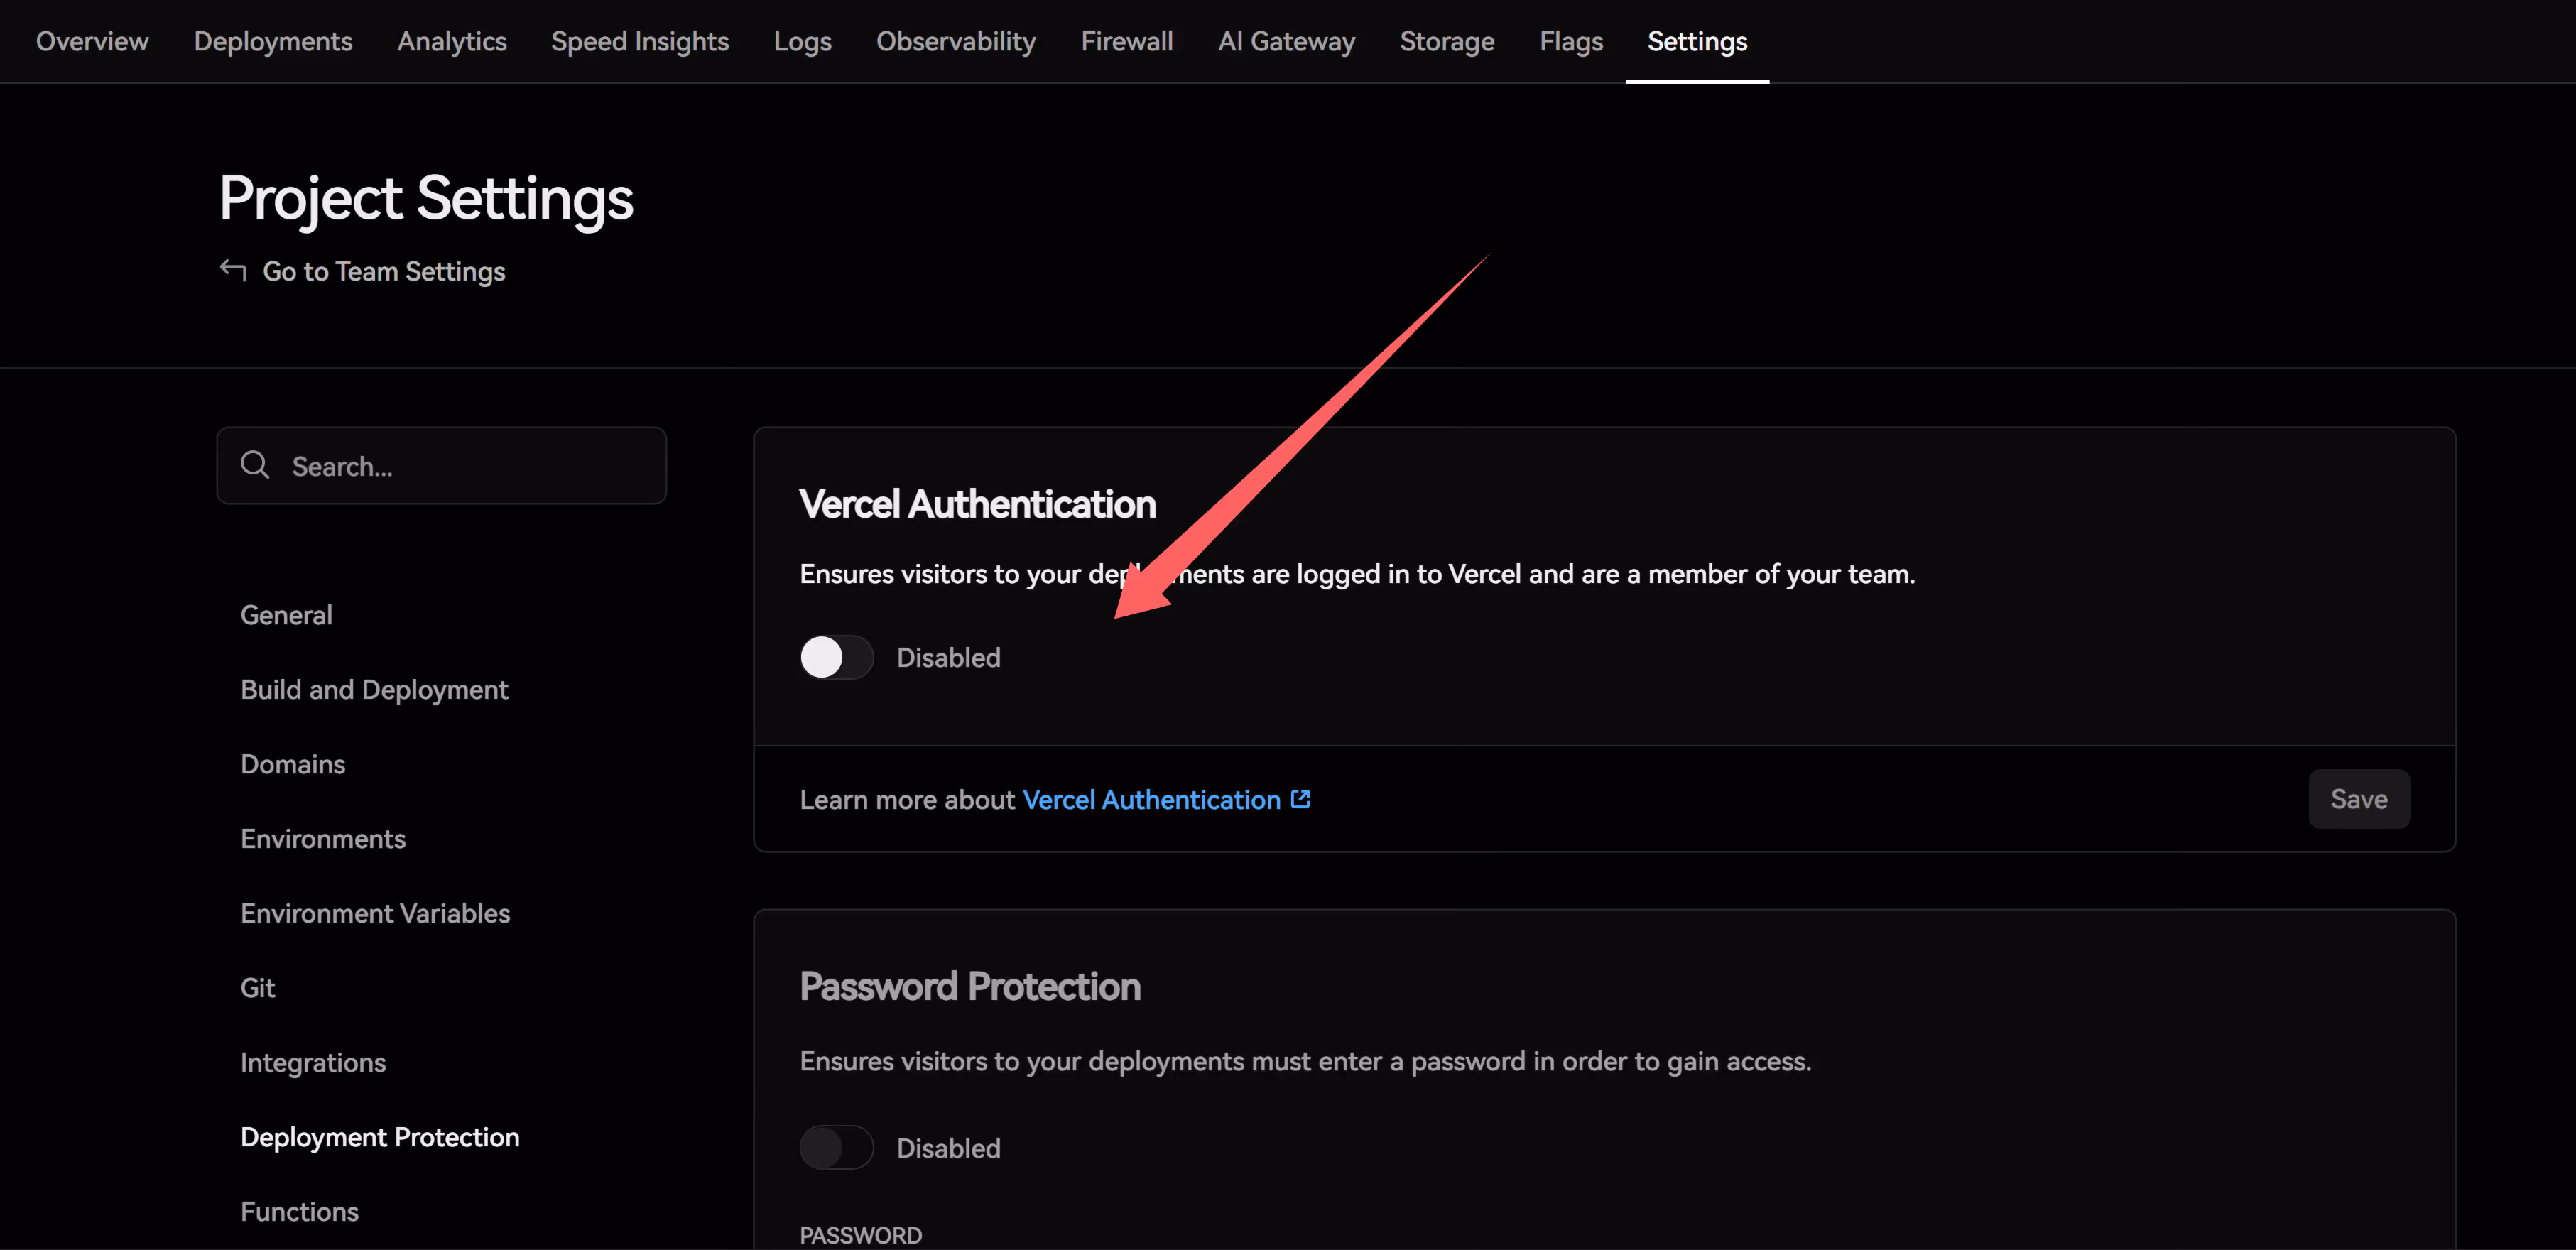The width and height of the screenshot is (2576, 1250).
Task: Click the Save button
Action: [x=2358, y=799]
